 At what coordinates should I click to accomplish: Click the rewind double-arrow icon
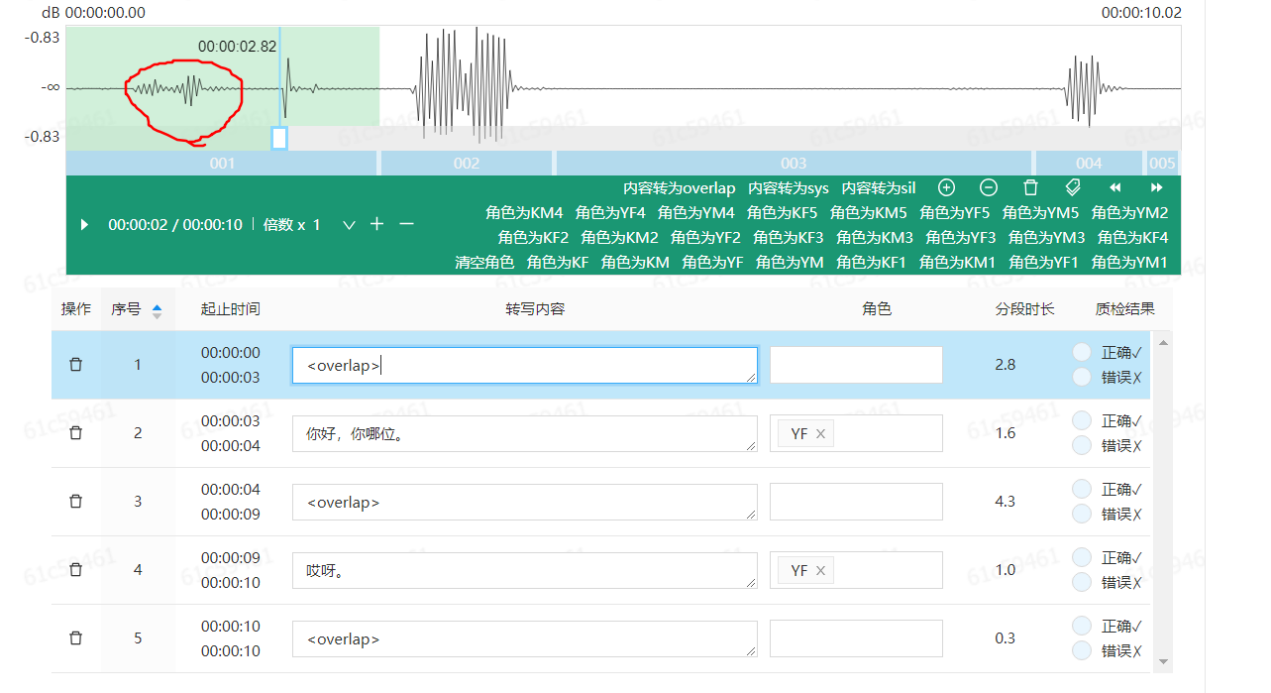coord(1115,188)
